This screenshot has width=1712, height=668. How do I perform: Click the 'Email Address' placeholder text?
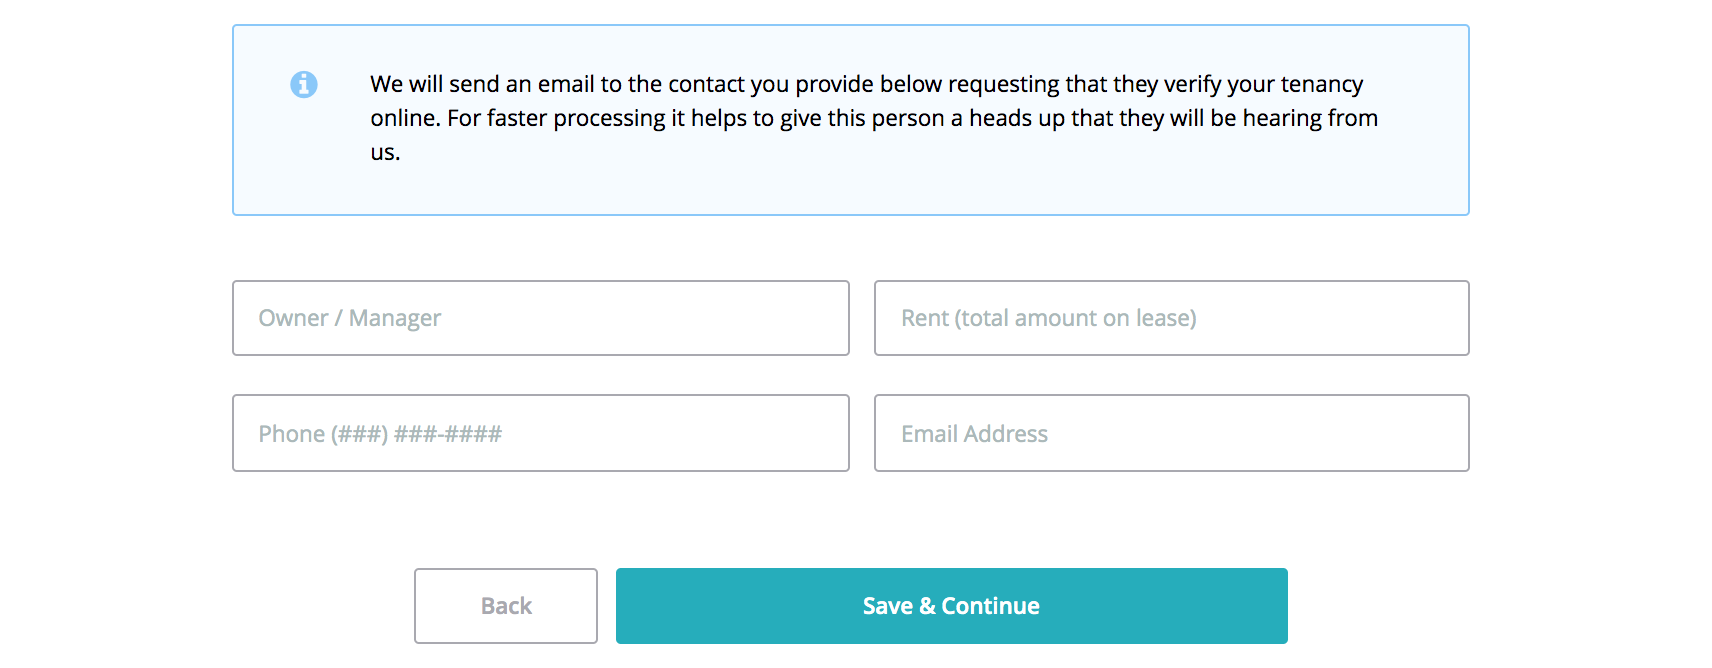[974, 434]
